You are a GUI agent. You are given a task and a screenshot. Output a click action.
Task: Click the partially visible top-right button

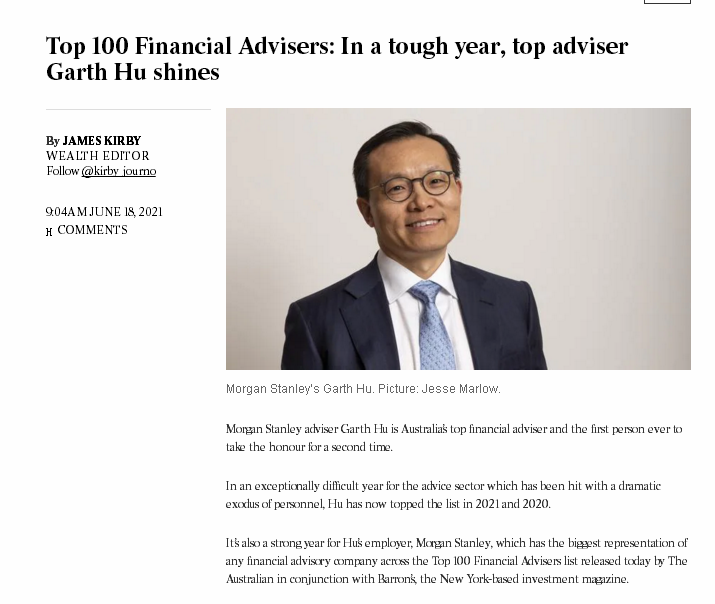pos(666,1)
